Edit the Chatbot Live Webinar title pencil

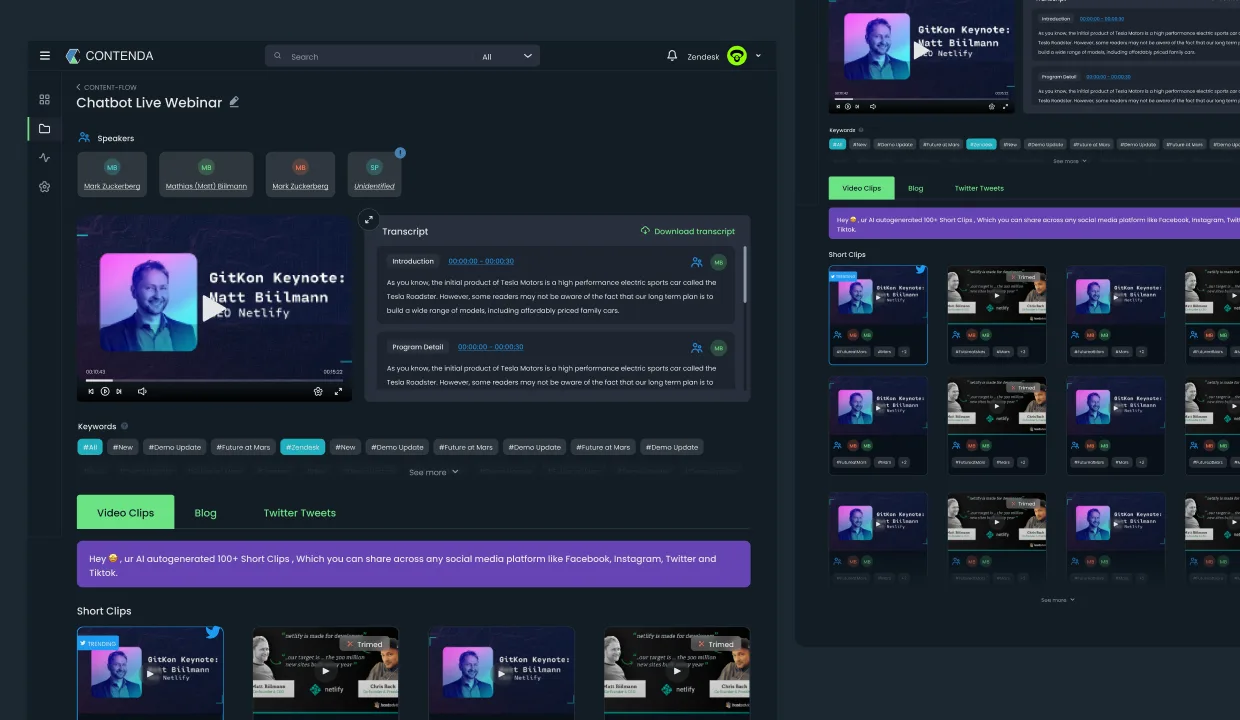(x=234, y=102)
